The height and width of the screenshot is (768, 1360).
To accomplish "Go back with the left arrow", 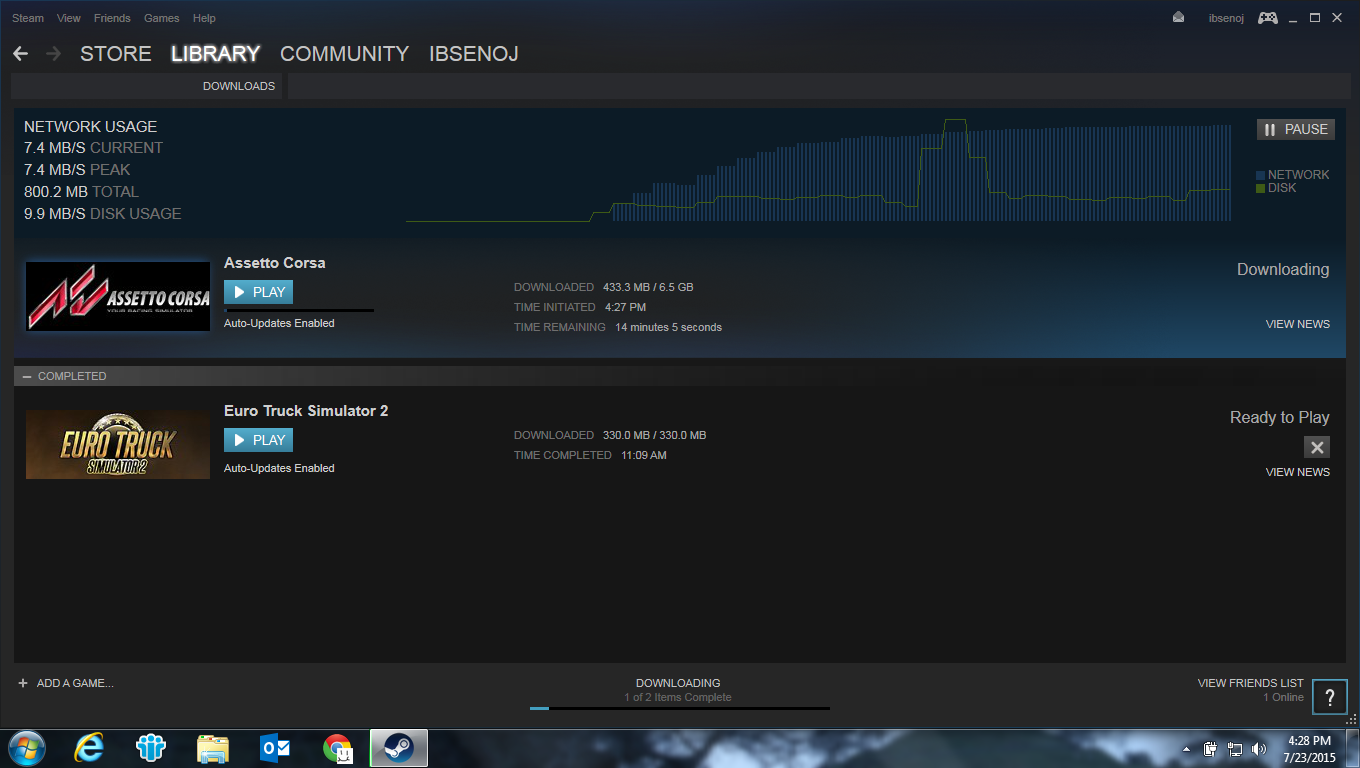I will tap(20, 54).
